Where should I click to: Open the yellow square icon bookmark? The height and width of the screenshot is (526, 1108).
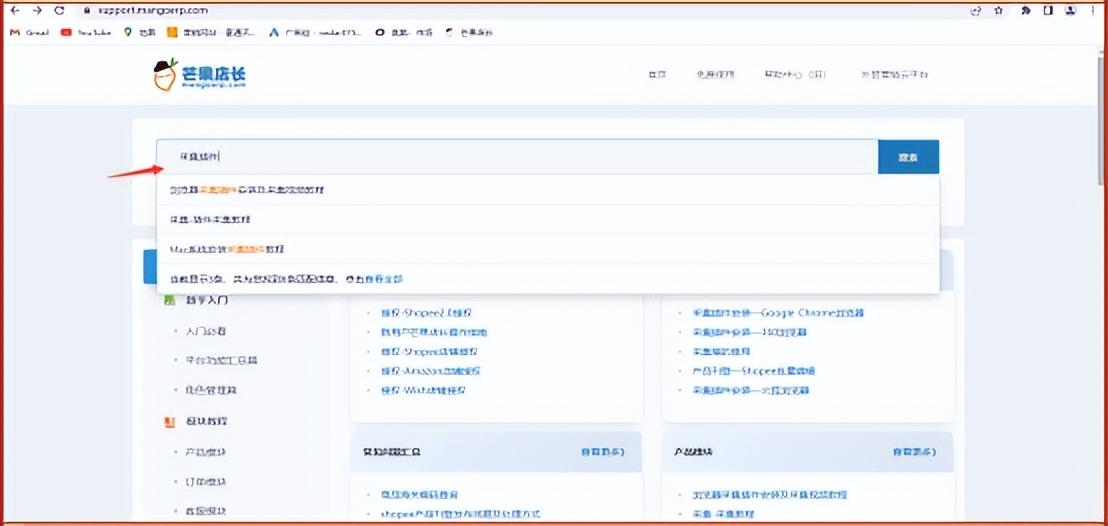(x=211, y=33)
